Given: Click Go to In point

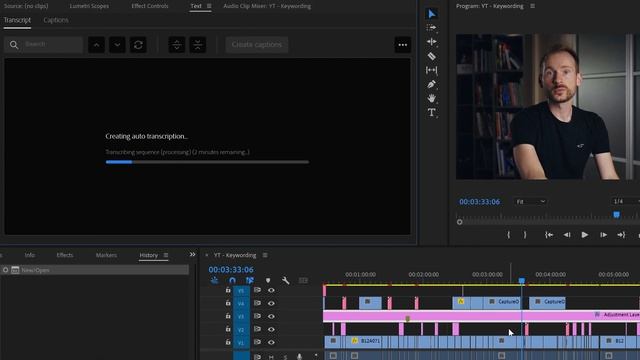Looking at the screenshot, I should 549,235.
